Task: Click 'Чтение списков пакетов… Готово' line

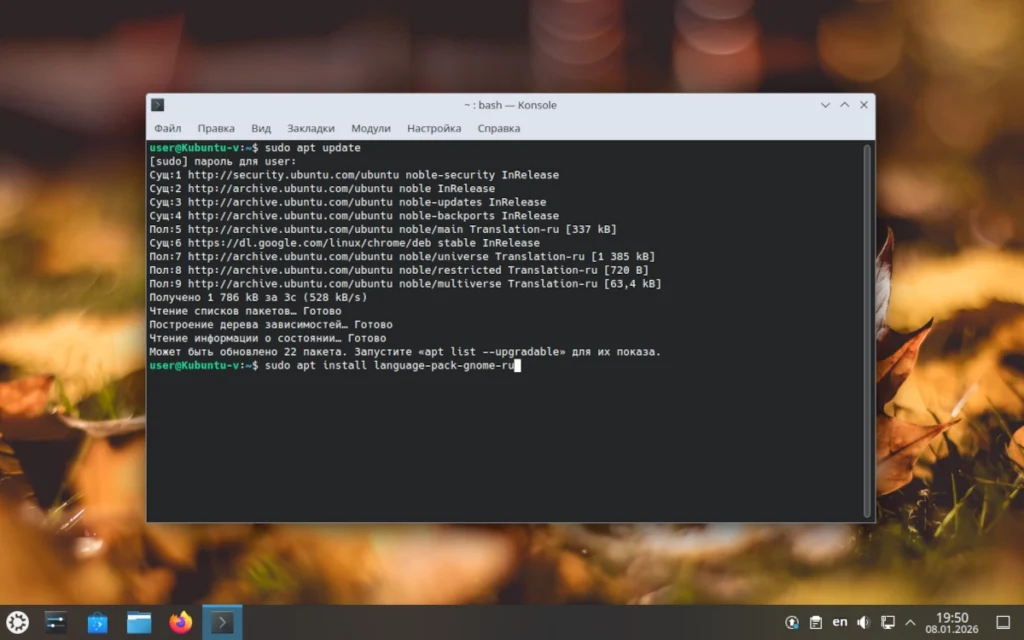Action: tap(246, 311)
